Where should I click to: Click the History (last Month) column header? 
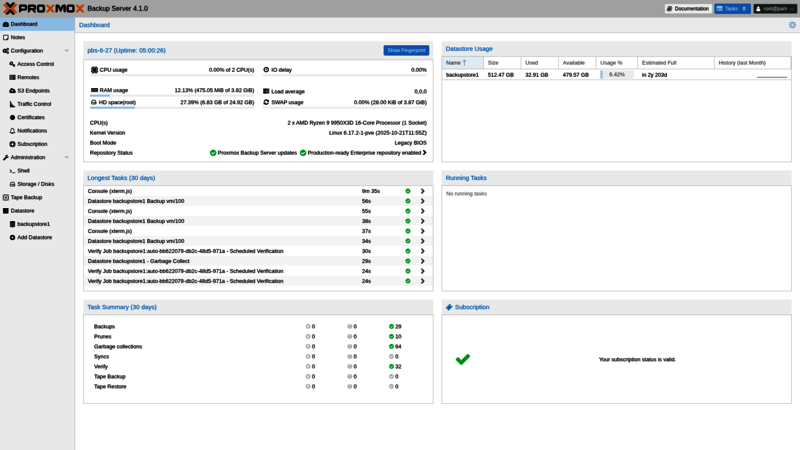[x=753, y=63]
